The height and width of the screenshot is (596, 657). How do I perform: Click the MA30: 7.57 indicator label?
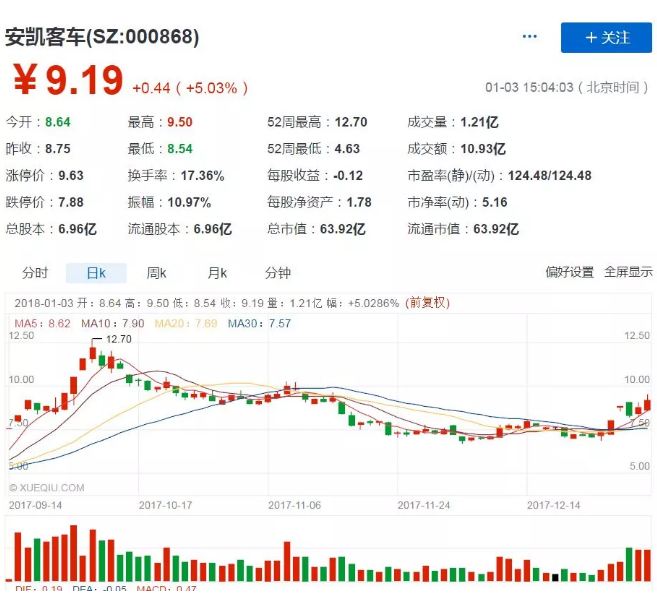click(x=259, y=323)
